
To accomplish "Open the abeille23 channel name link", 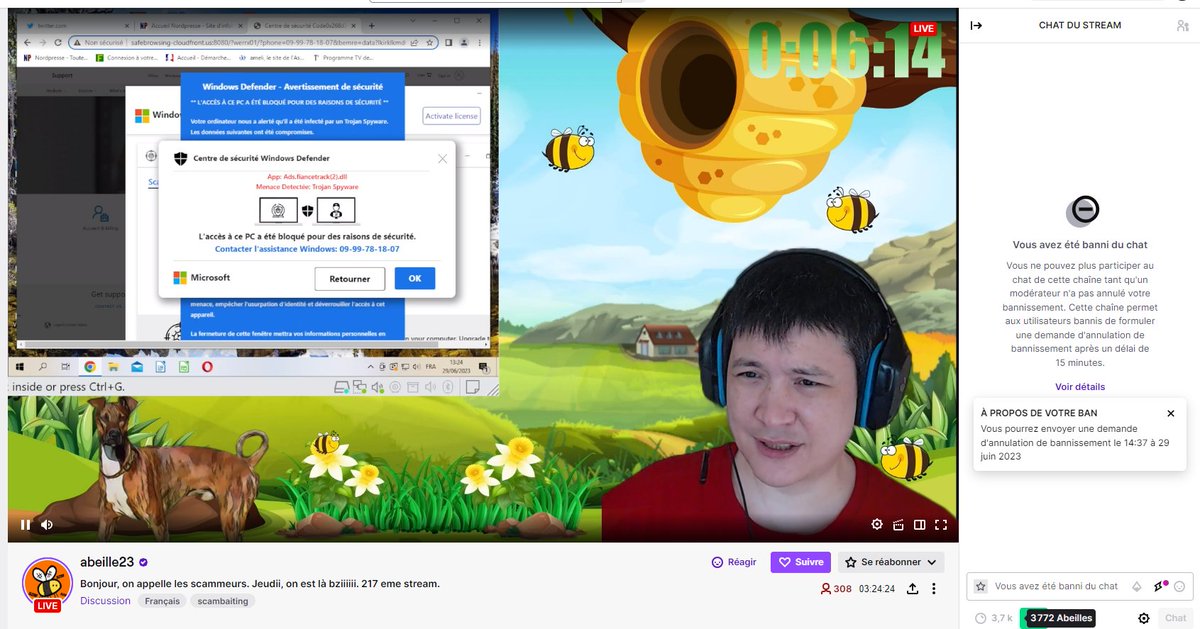I will 107,562.
